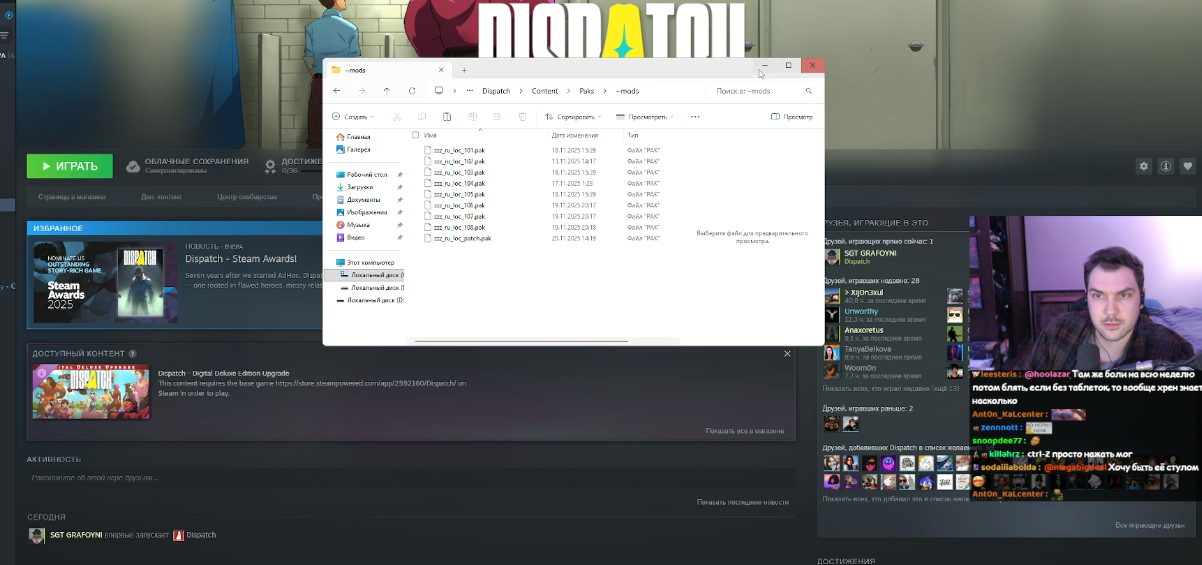Sort files by Дата изменения column
Screen dimensions: 1202x565
coord(575,135)
